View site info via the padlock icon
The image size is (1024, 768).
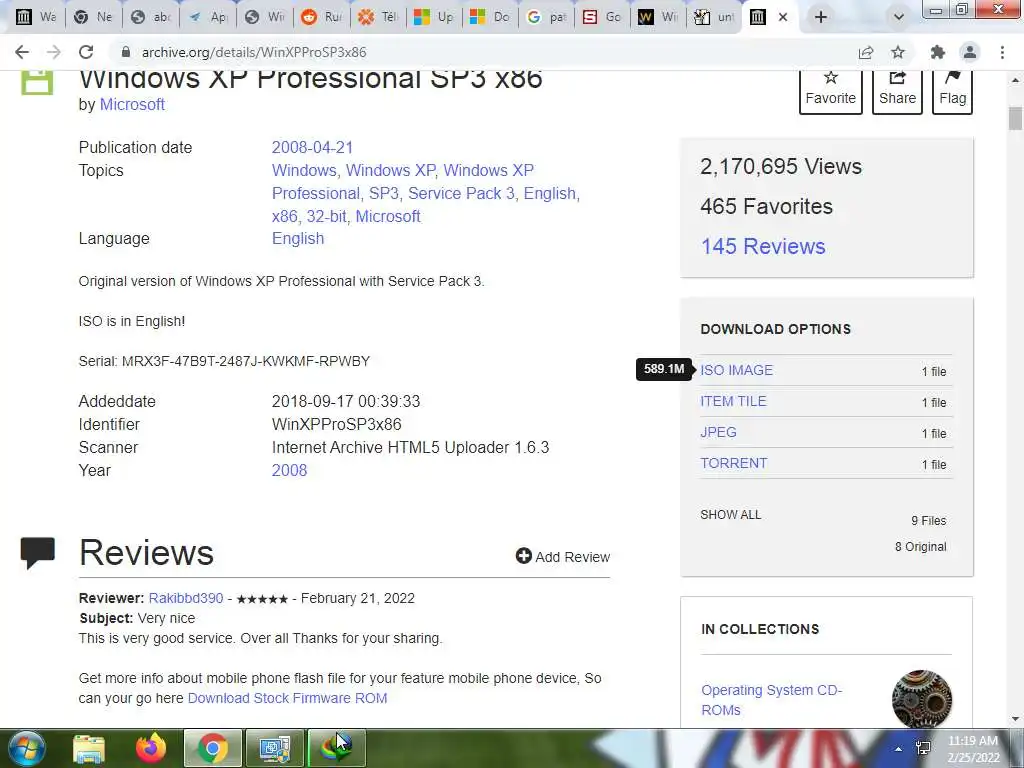point(126,52)
